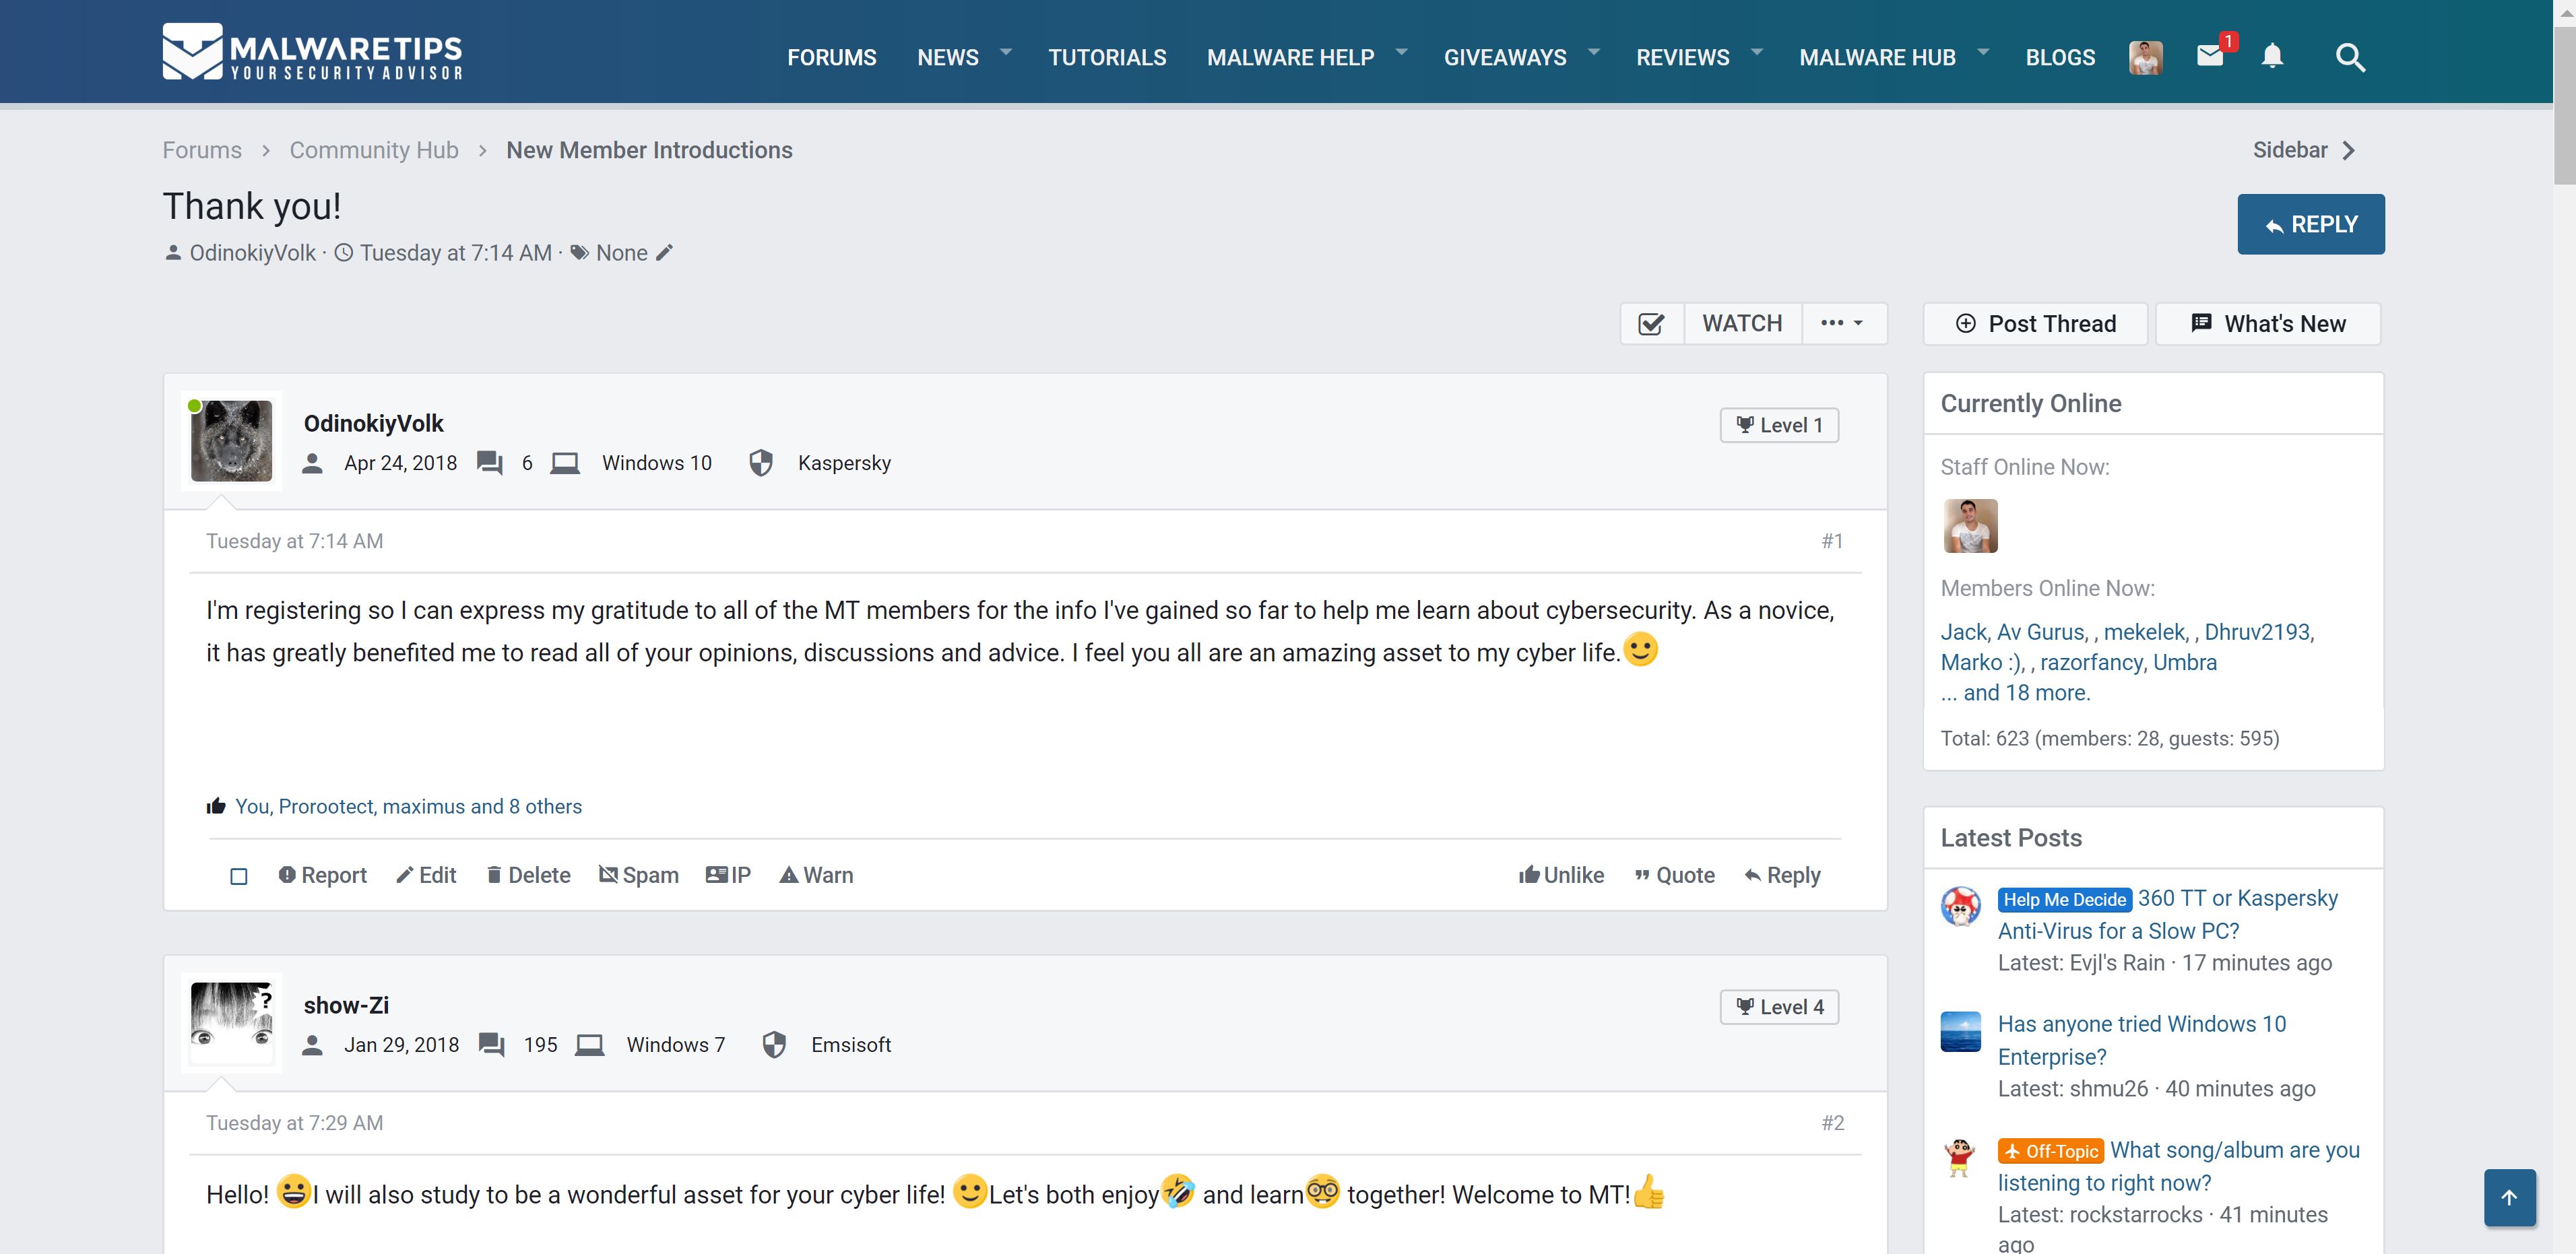Click the pencil icon to edit tags
Screen dimensions: 2576x1254
point(665,253)
